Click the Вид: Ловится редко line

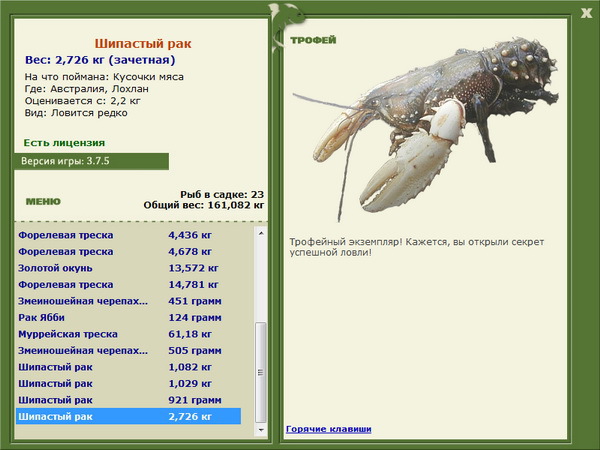tap(76, 113)
